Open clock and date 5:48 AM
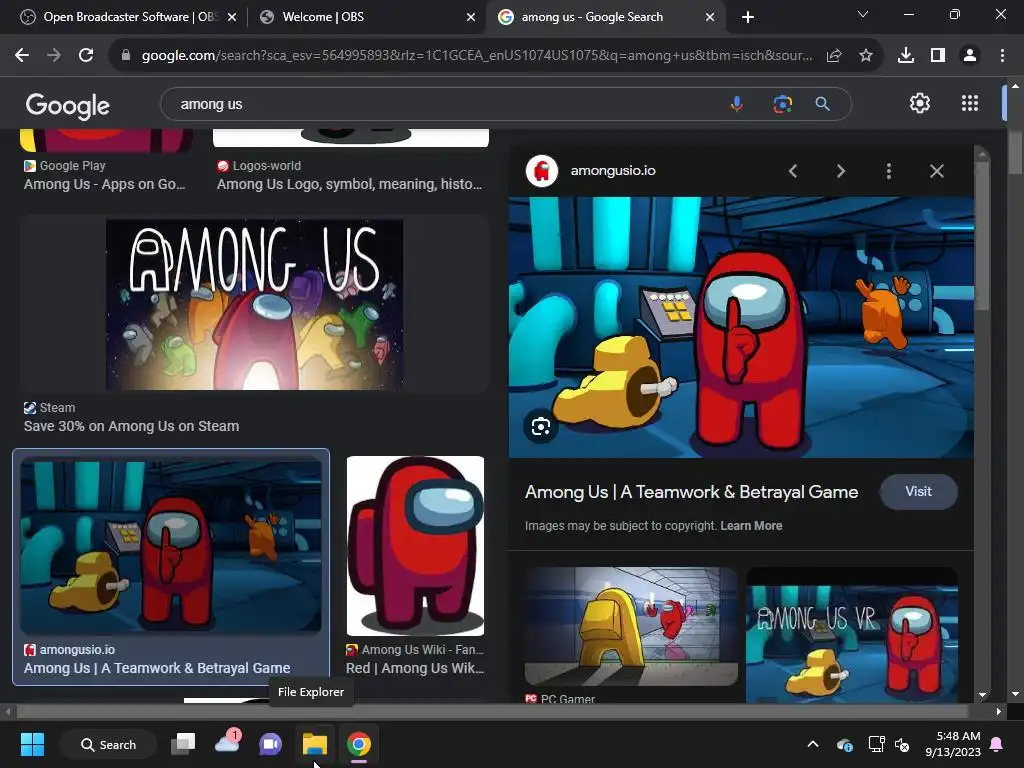This screenshot has width=1024, height=768. tap(953, 744)
